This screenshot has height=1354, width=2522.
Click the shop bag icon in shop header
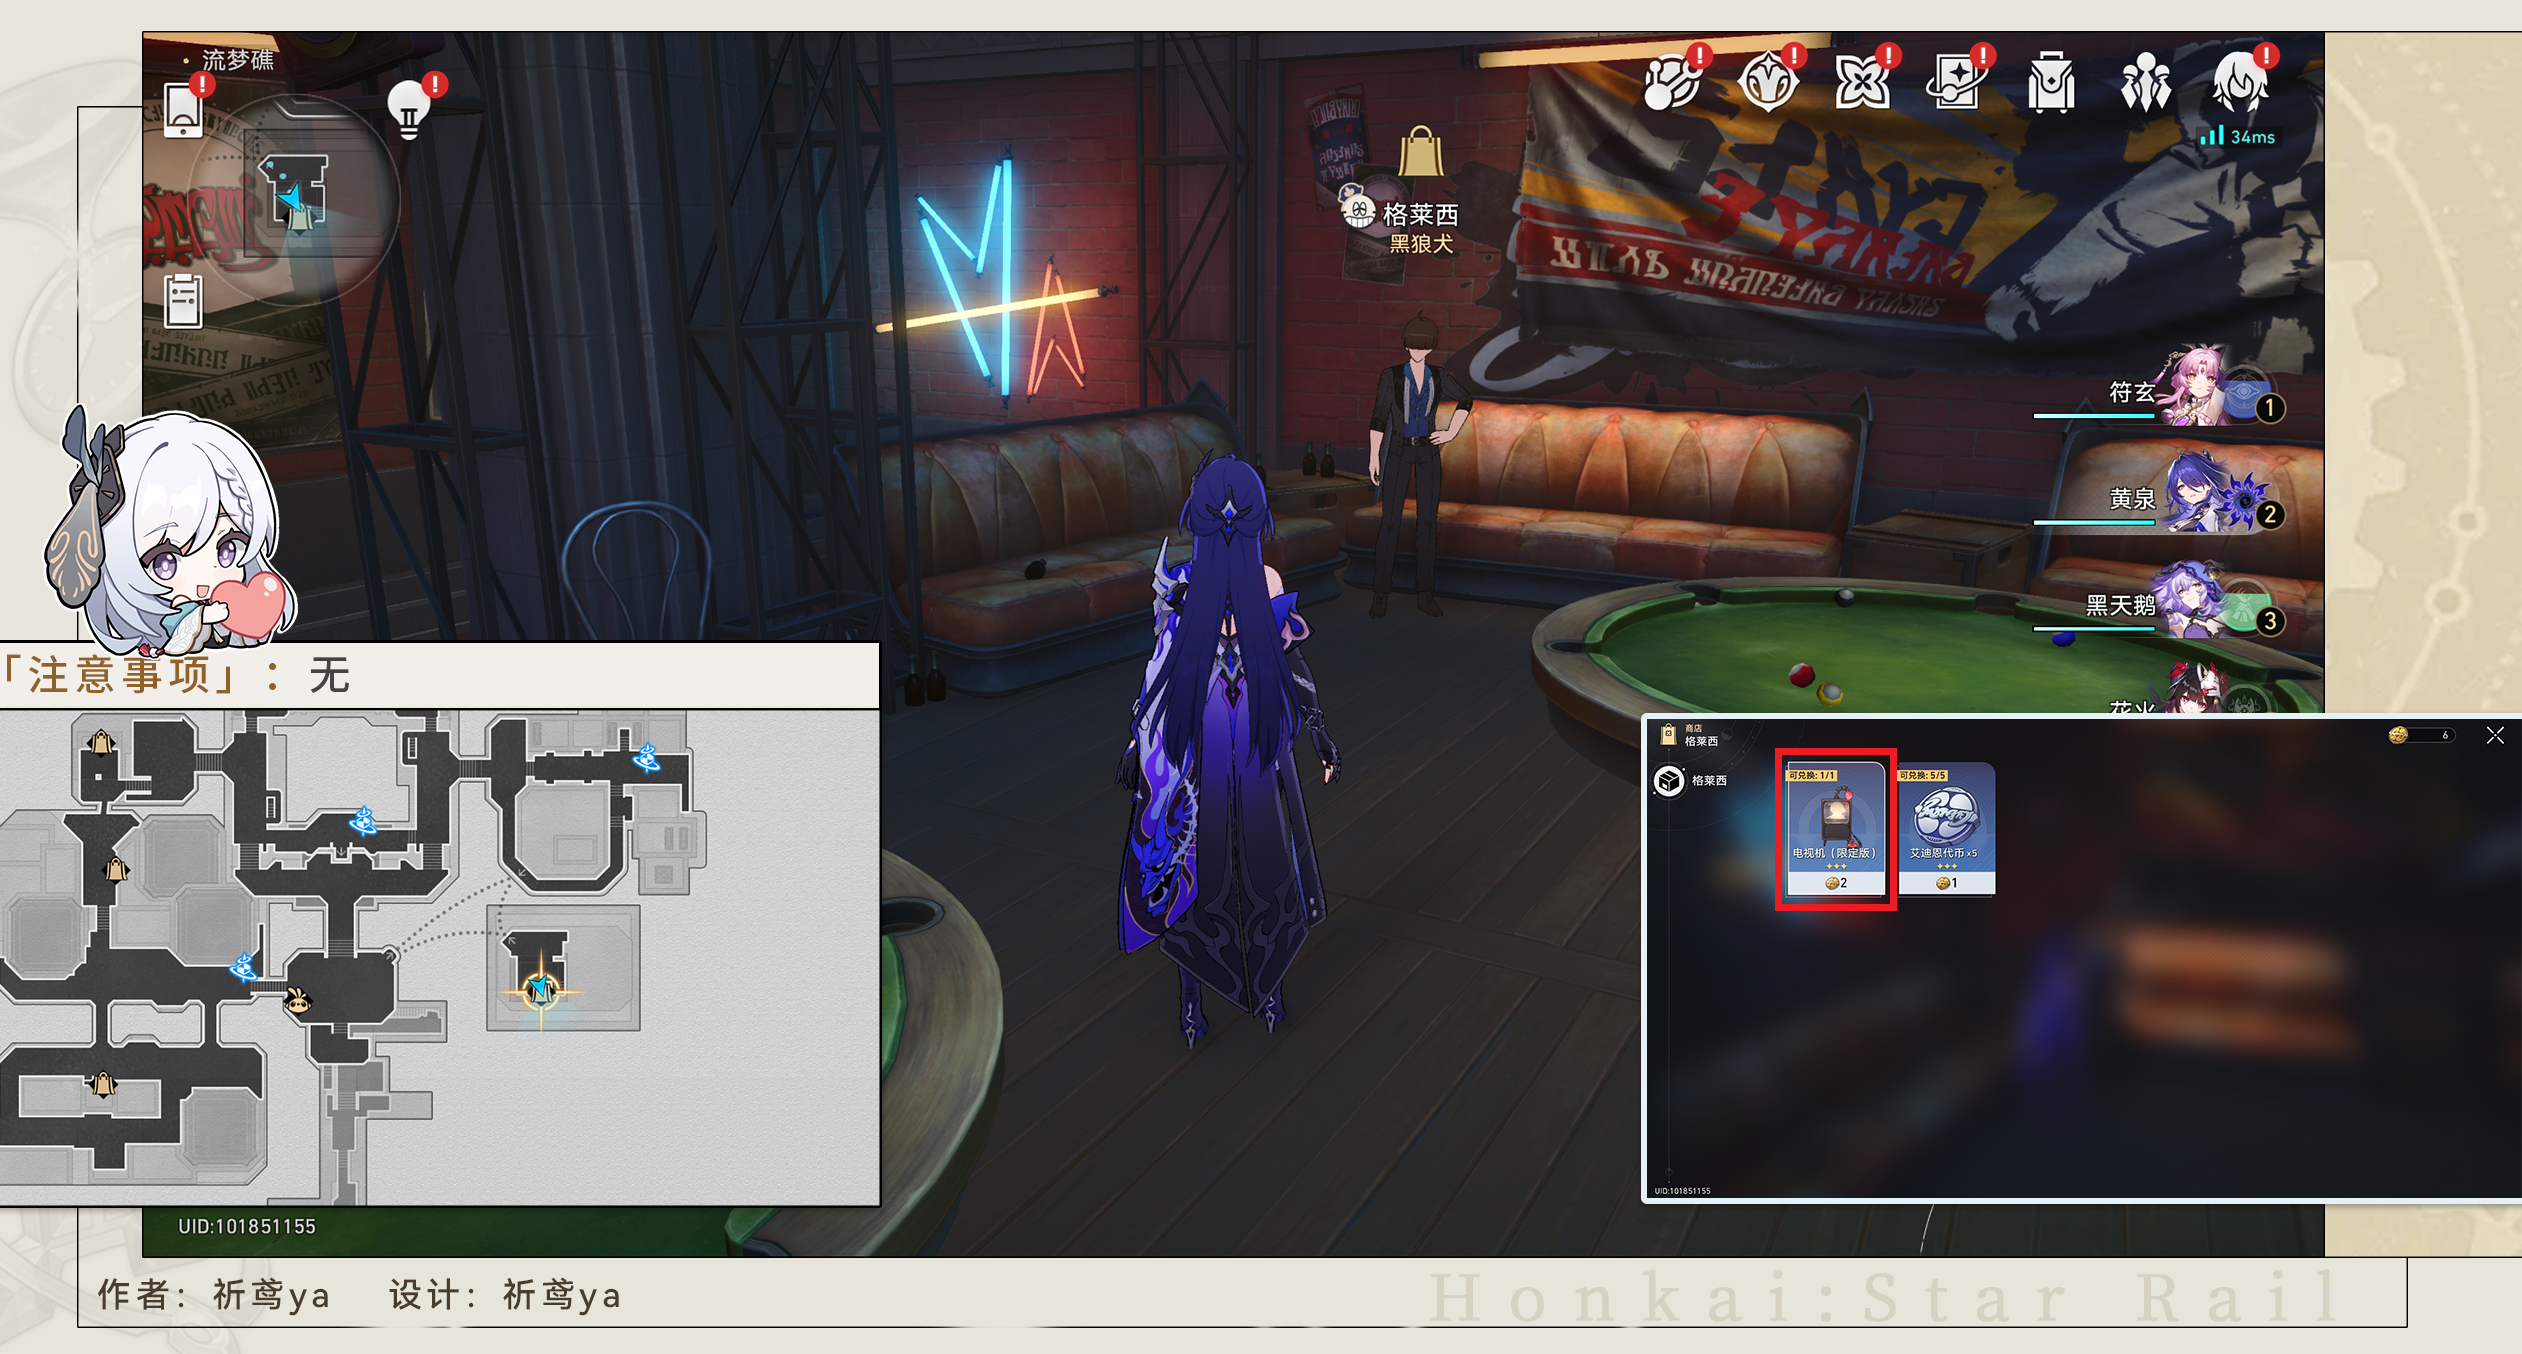point(1668,735)
